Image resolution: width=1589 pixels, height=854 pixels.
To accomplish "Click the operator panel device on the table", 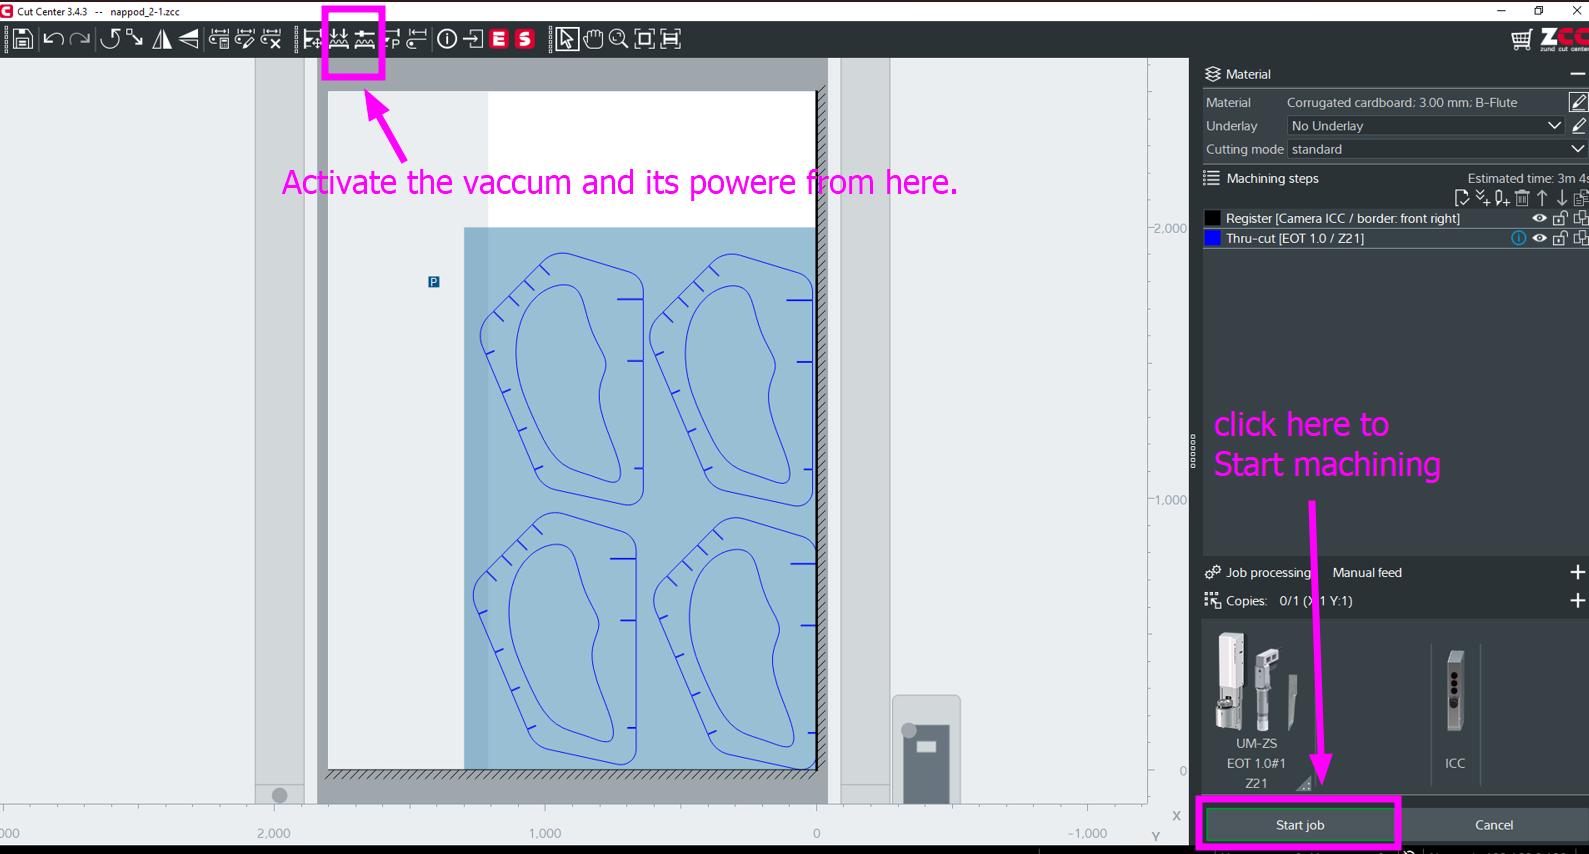I will click(926, 749).
